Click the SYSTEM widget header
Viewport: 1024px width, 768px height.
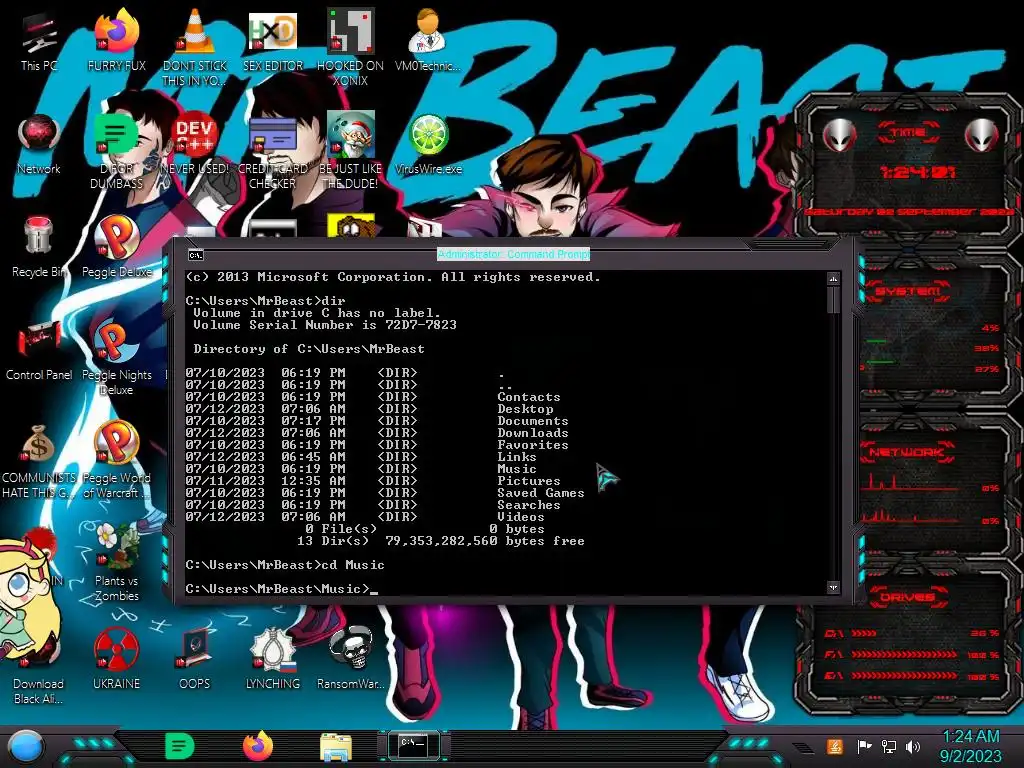point(908,291)
